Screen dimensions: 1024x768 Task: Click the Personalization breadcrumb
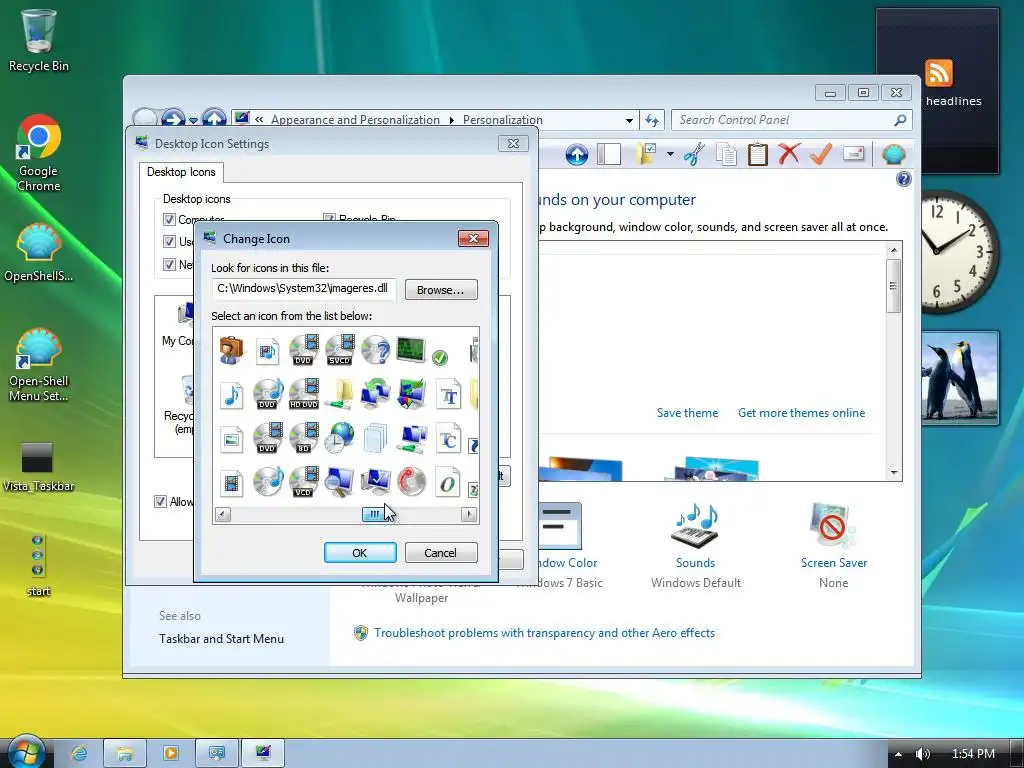502,120
